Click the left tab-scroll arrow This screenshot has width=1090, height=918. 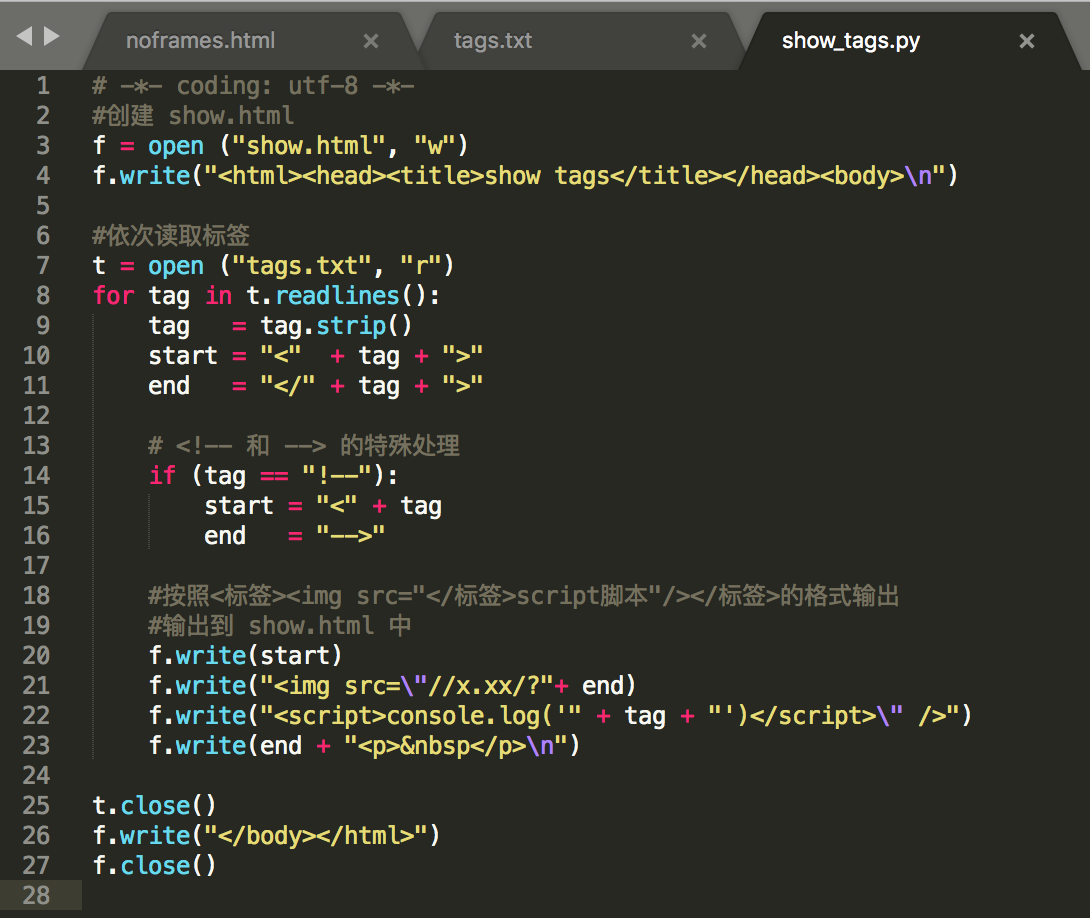[24, 36]
